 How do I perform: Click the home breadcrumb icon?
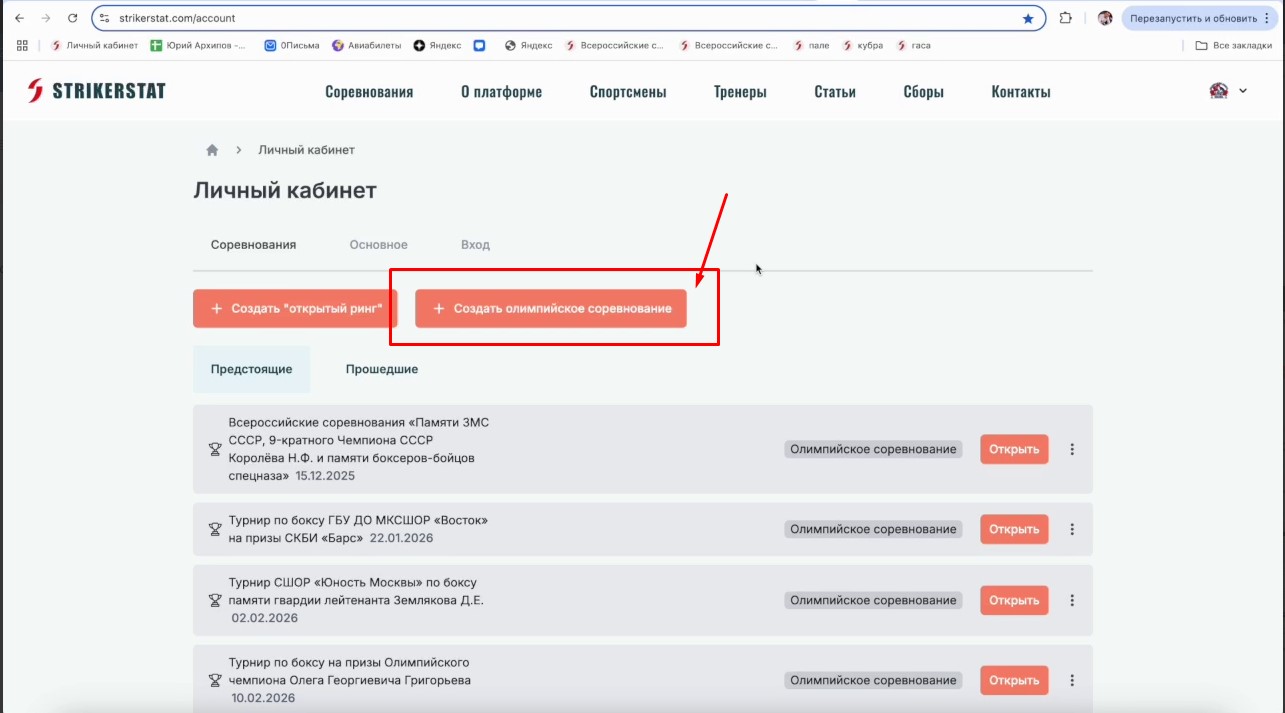(x=212, y=150)
